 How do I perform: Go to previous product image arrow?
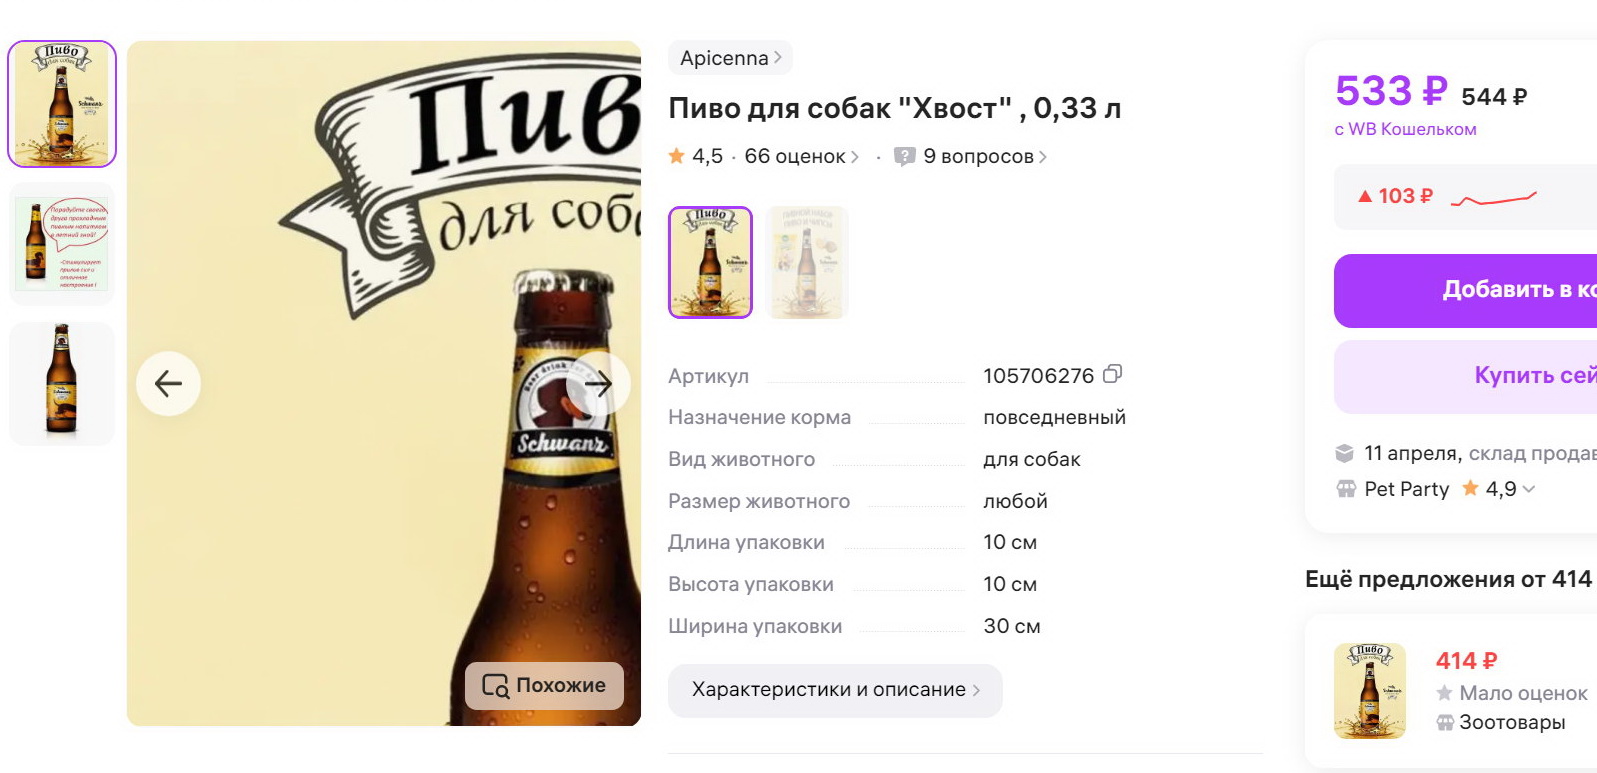(168, 383)
